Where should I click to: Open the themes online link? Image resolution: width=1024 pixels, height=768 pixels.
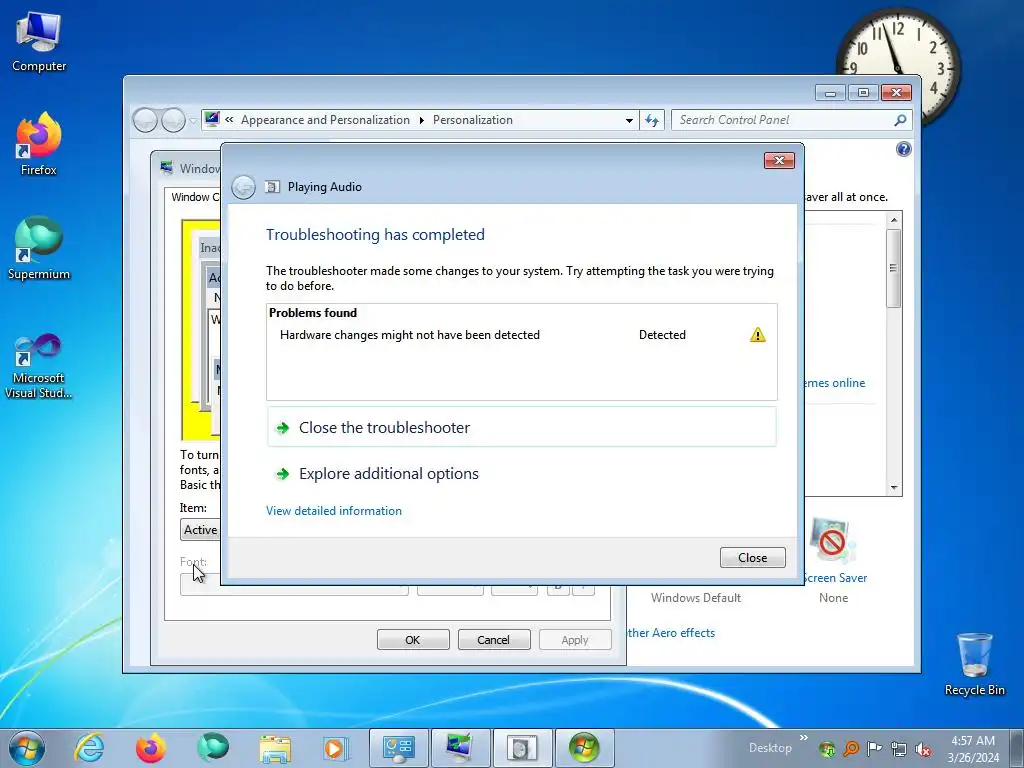tap(835, 383)
